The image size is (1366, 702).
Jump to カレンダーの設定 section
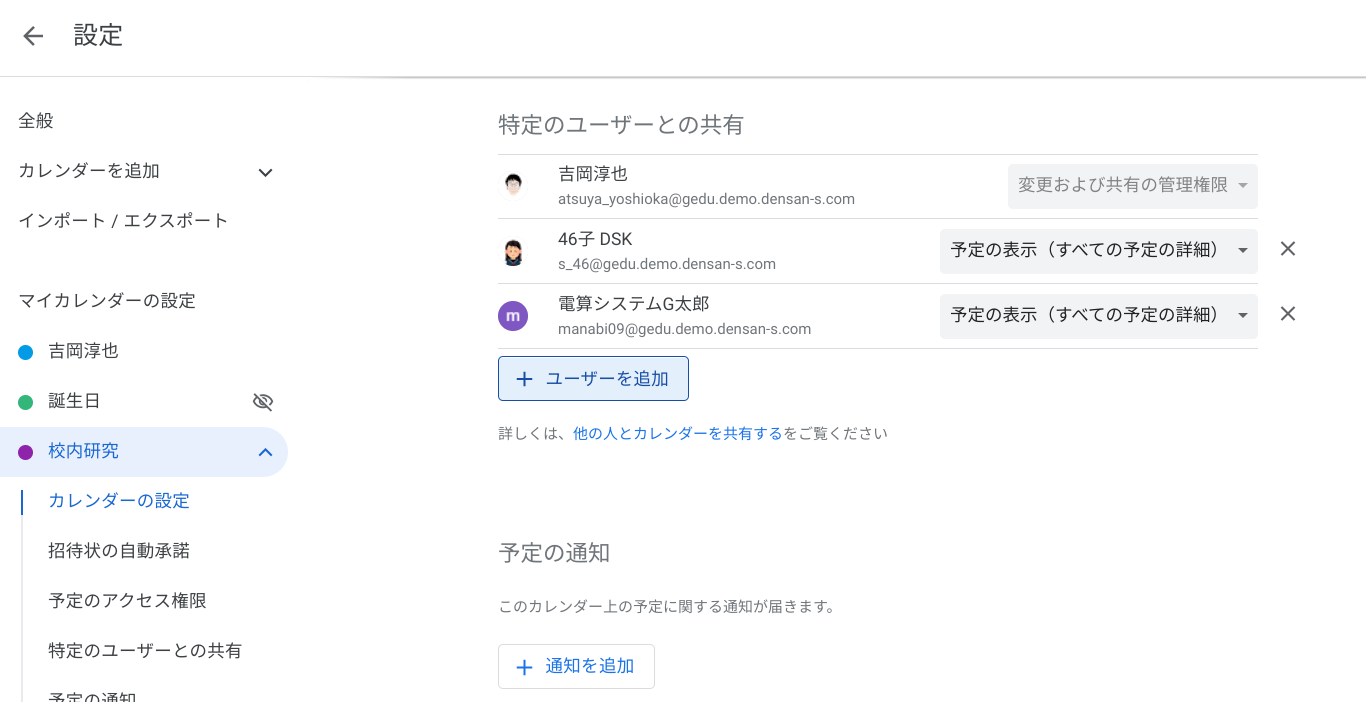pyautogui.click(x=119, y=501)
